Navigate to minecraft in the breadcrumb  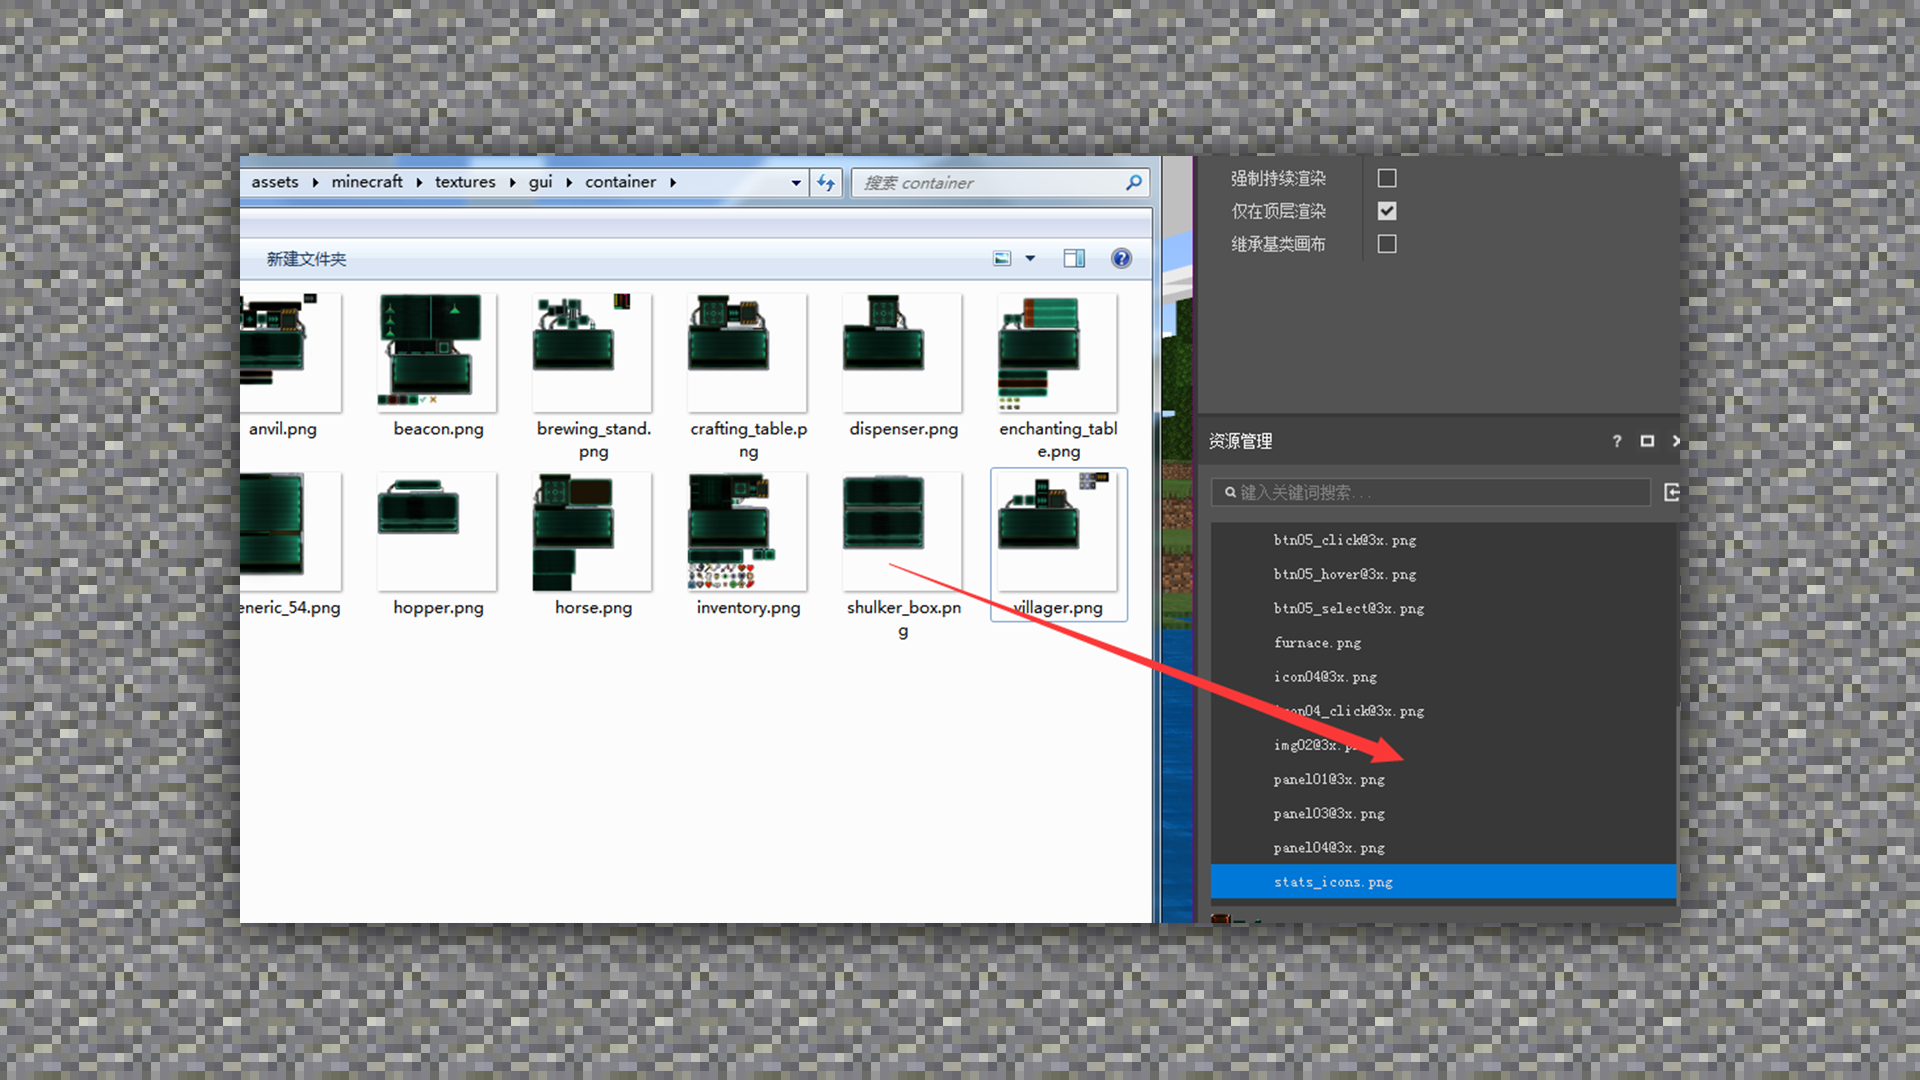coord(367,182)
